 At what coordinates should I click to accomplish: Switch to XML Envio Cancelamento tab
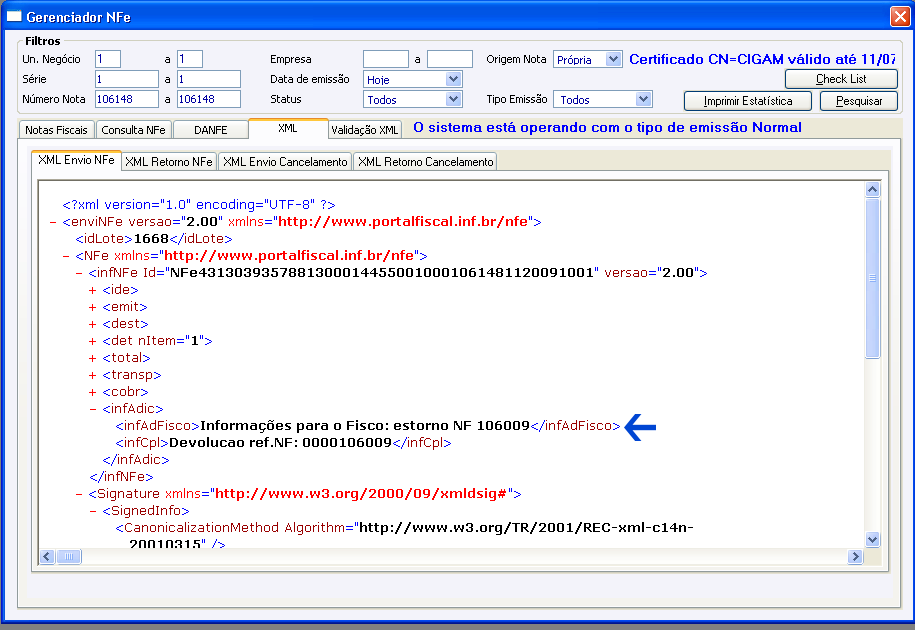pyautogui.click(x=285, y=162)
